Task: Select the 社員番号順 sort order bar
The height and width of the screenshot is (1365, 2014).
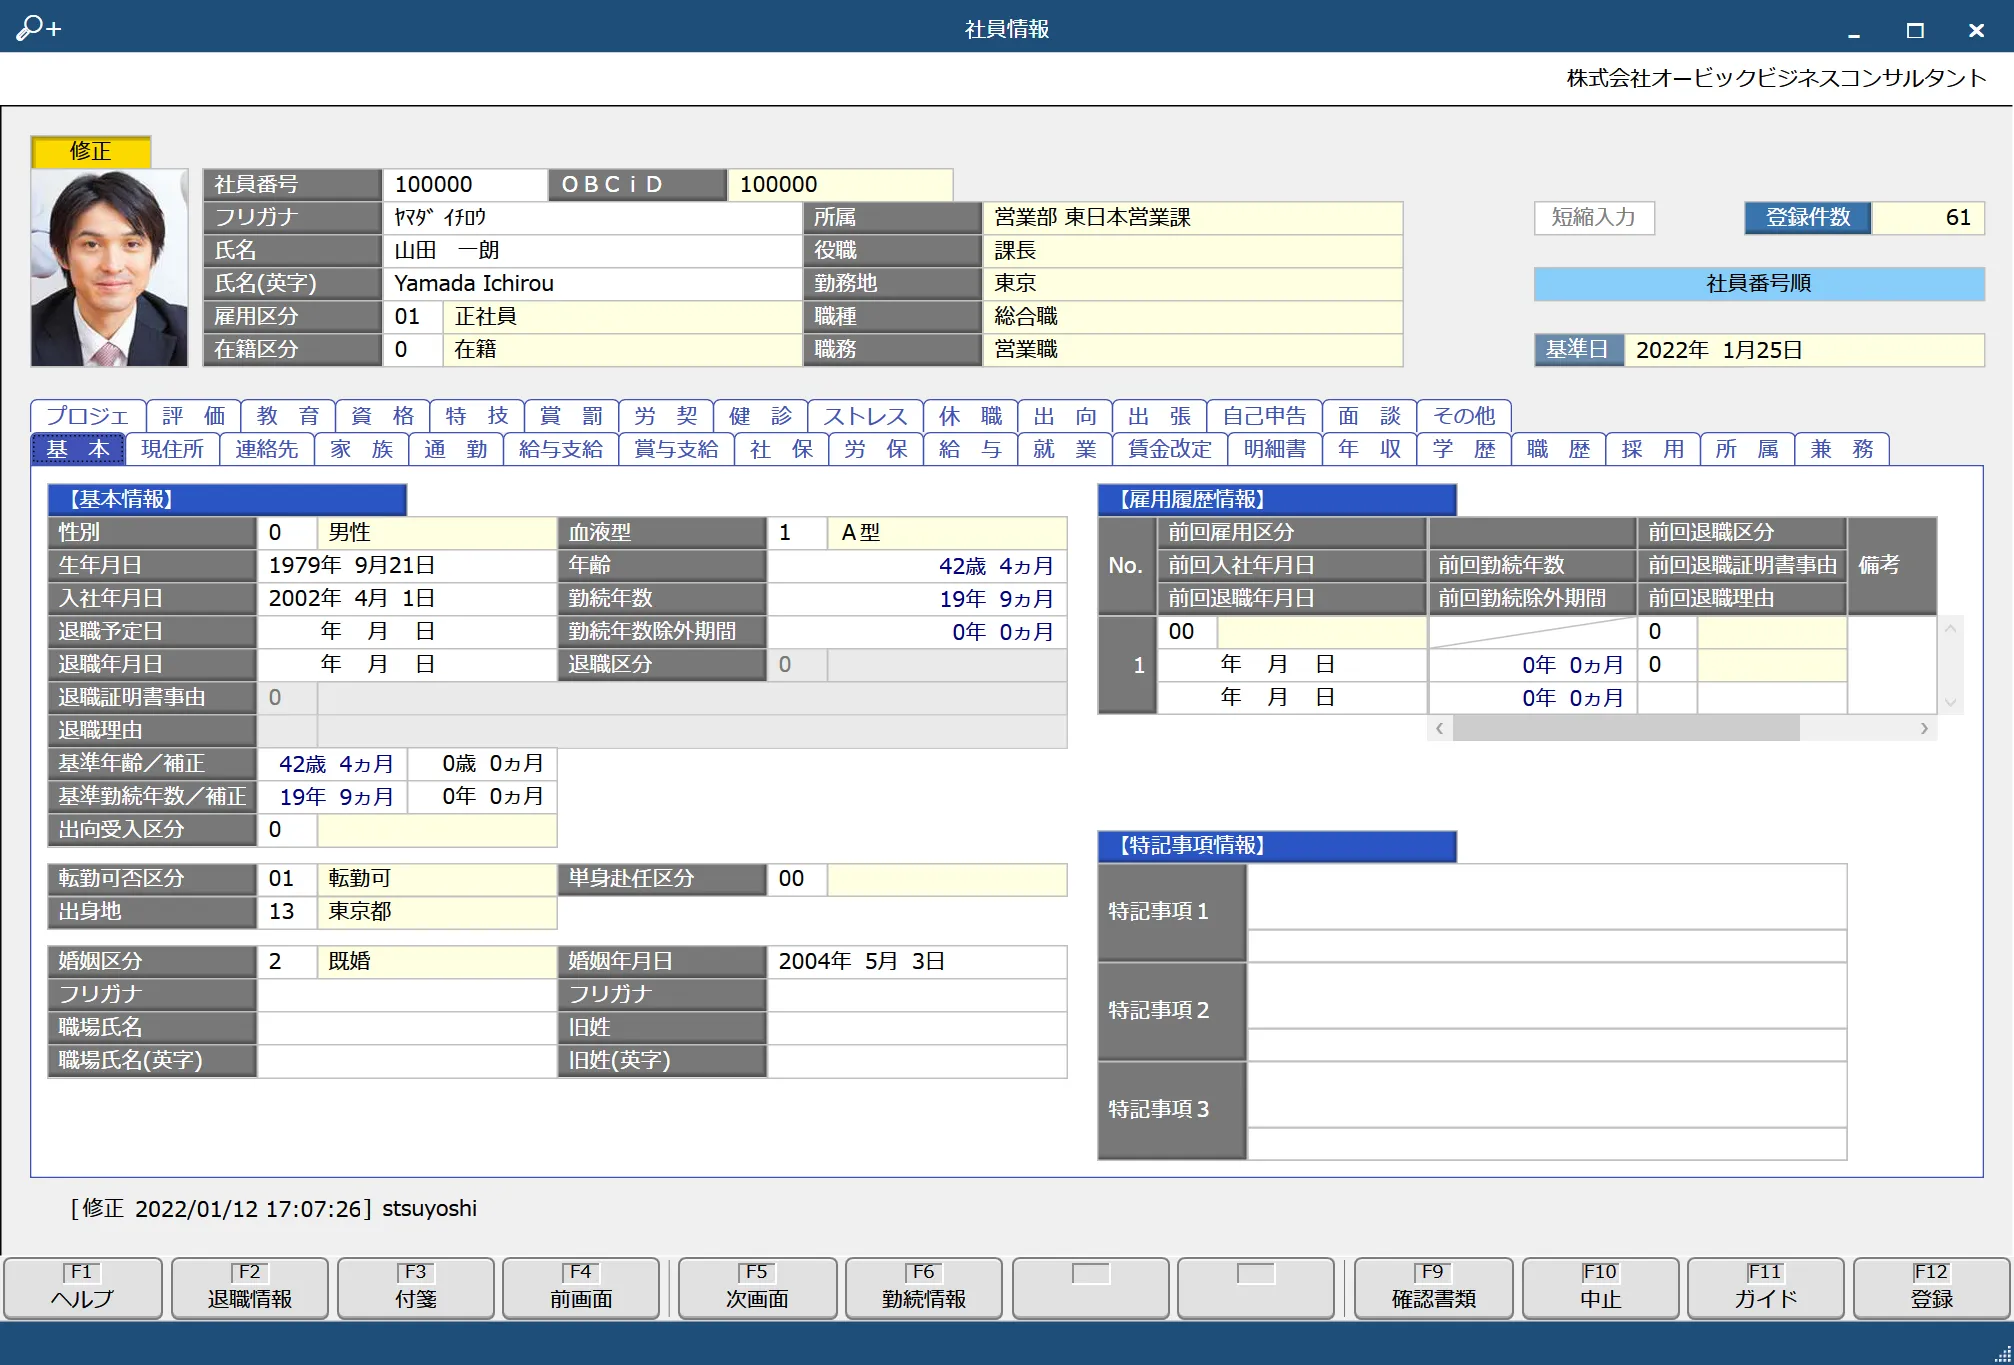Action: [x=1759, y=283]
